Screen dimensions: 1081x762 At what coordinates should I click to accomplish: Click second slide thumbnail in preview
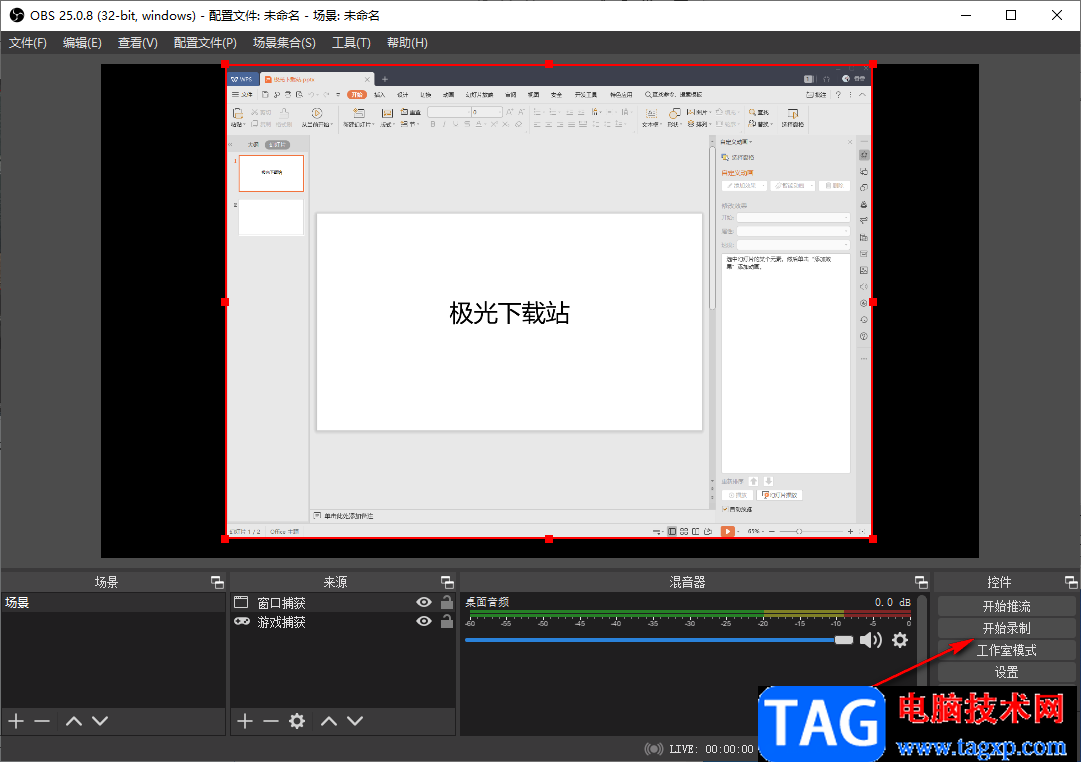(x=271, y=217)
